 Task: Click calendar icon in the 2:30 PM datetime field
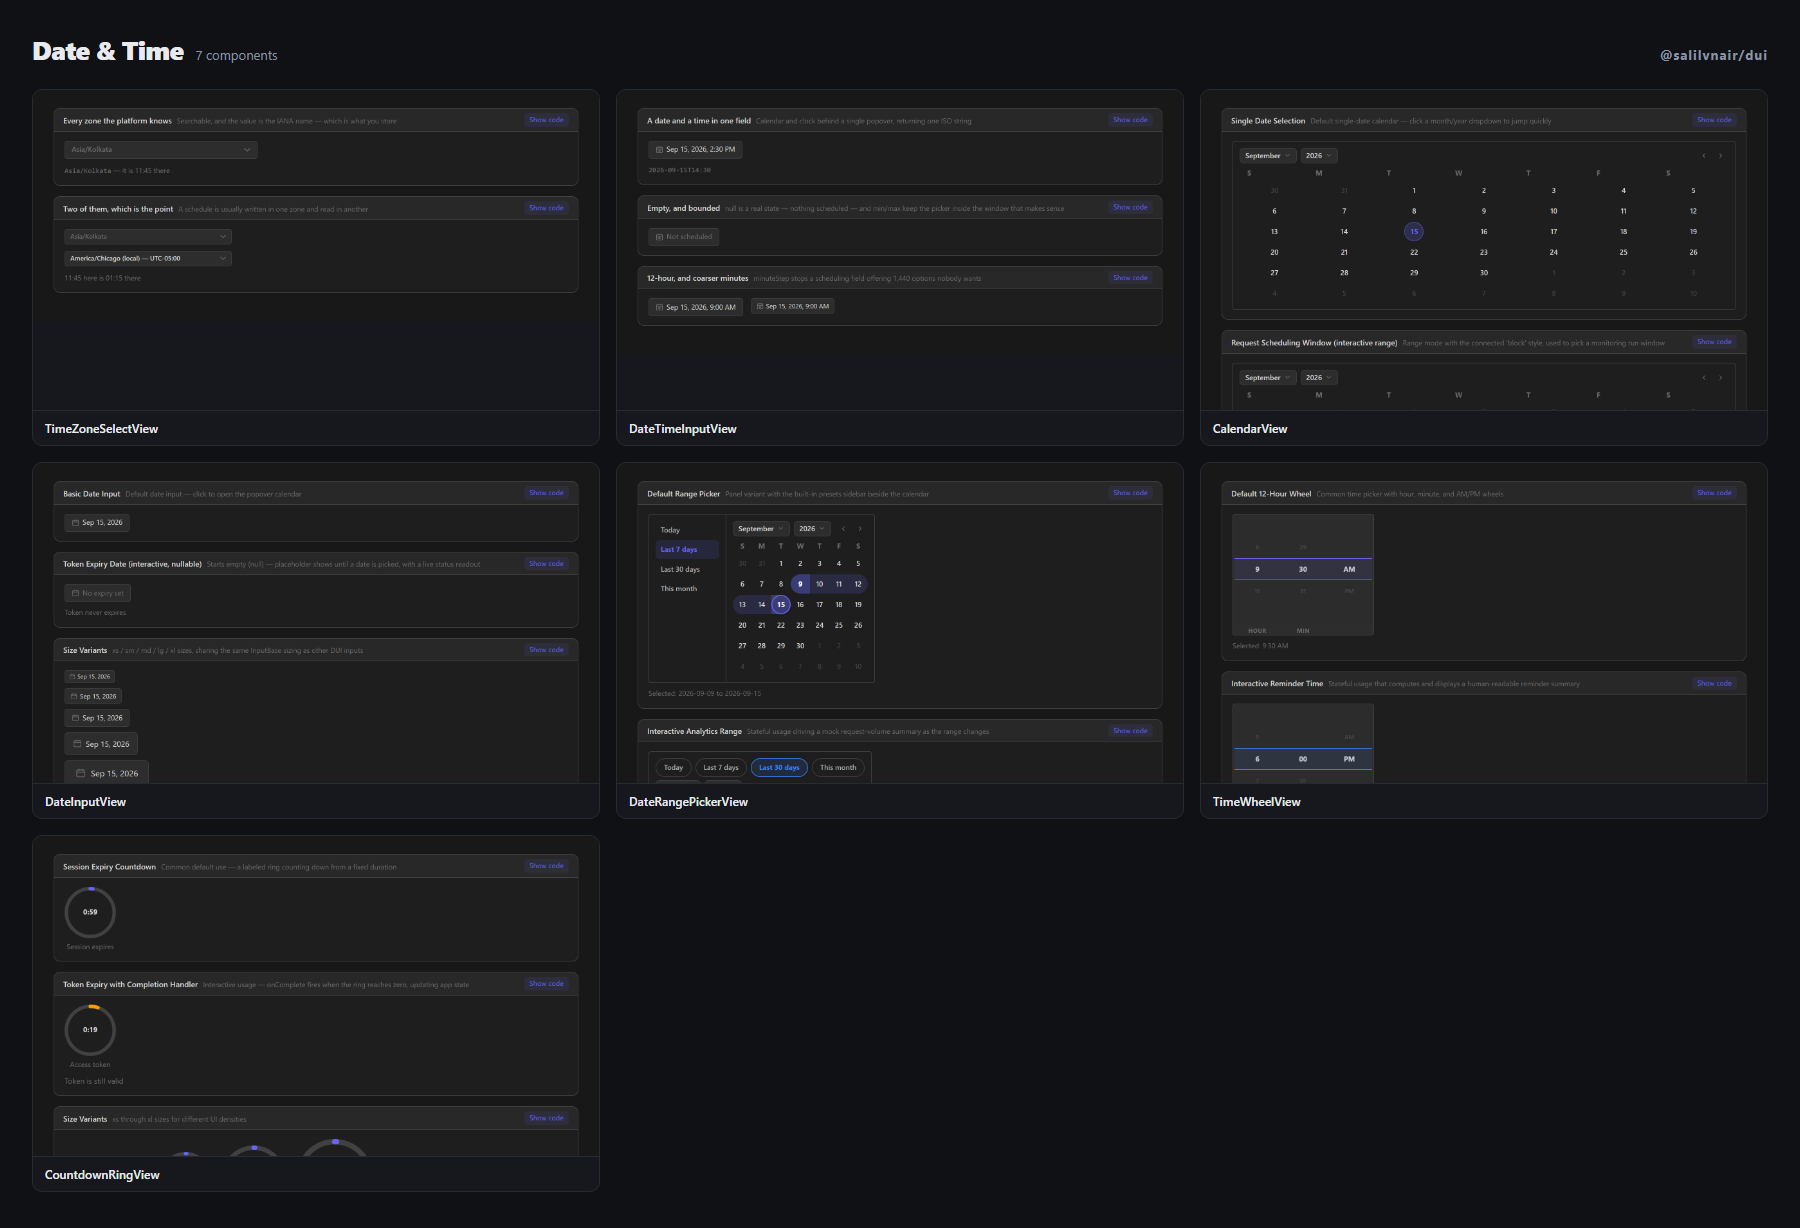coord(659,150)
